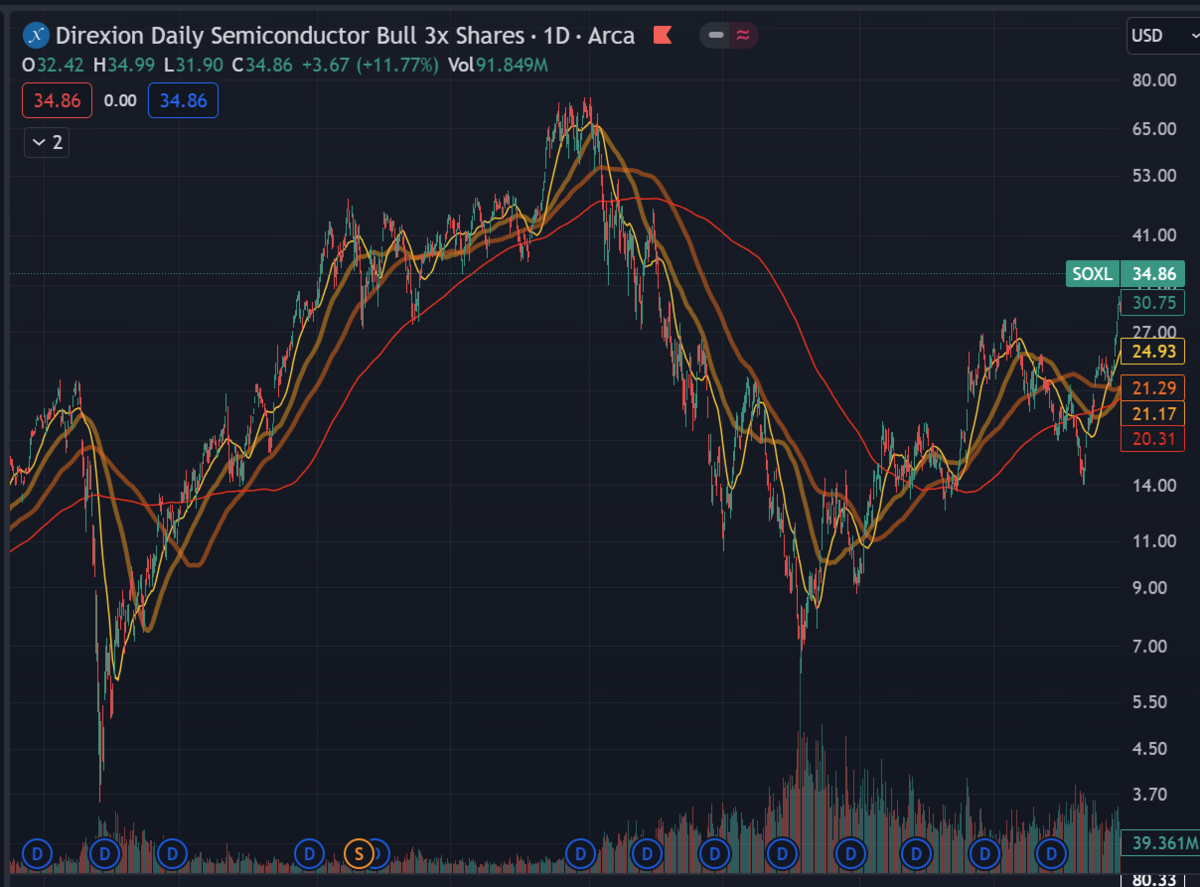Click the grey dash status pill icon
The width and height of the screenshot is (1200, 887).
(715, 36)
